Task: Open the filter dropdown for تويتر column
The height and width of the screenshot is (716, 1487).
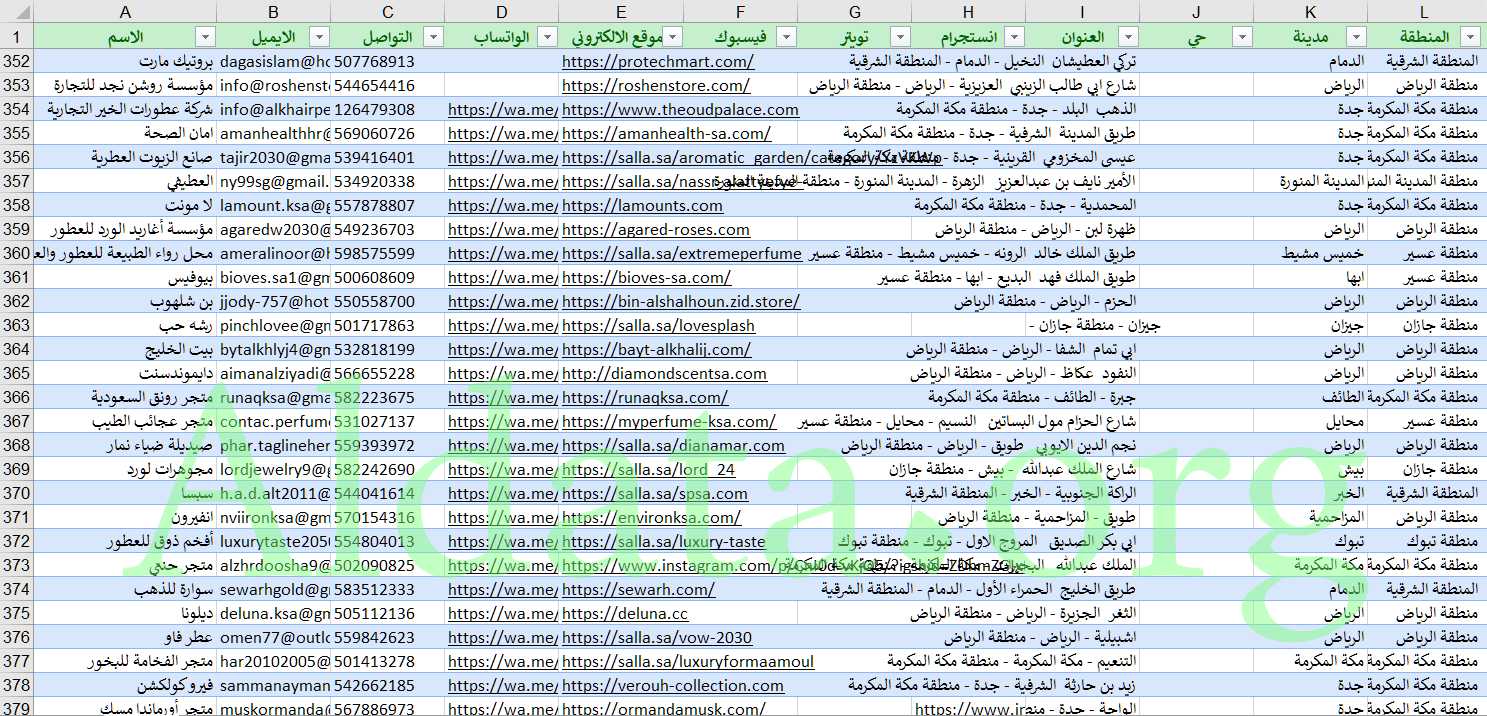Action: pyautogui.click(x=900, y=37)
